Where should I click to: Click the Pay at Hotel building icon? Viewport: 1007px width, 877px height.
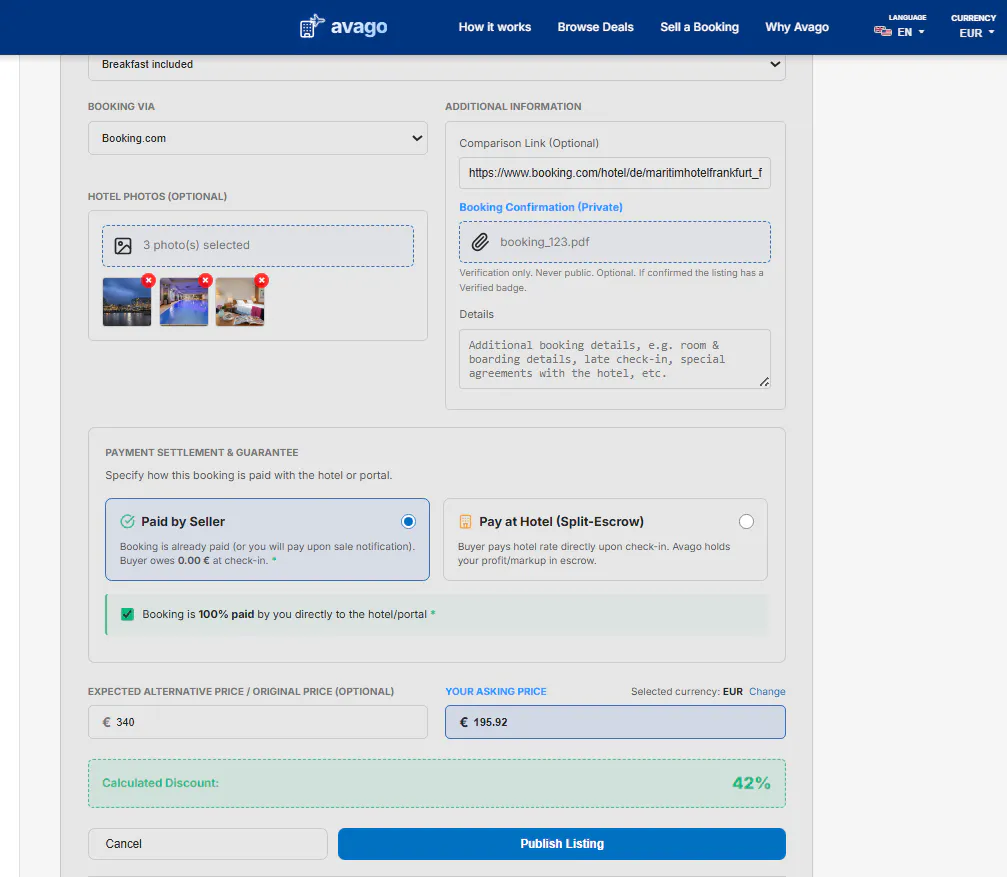[x=465, y=522]
